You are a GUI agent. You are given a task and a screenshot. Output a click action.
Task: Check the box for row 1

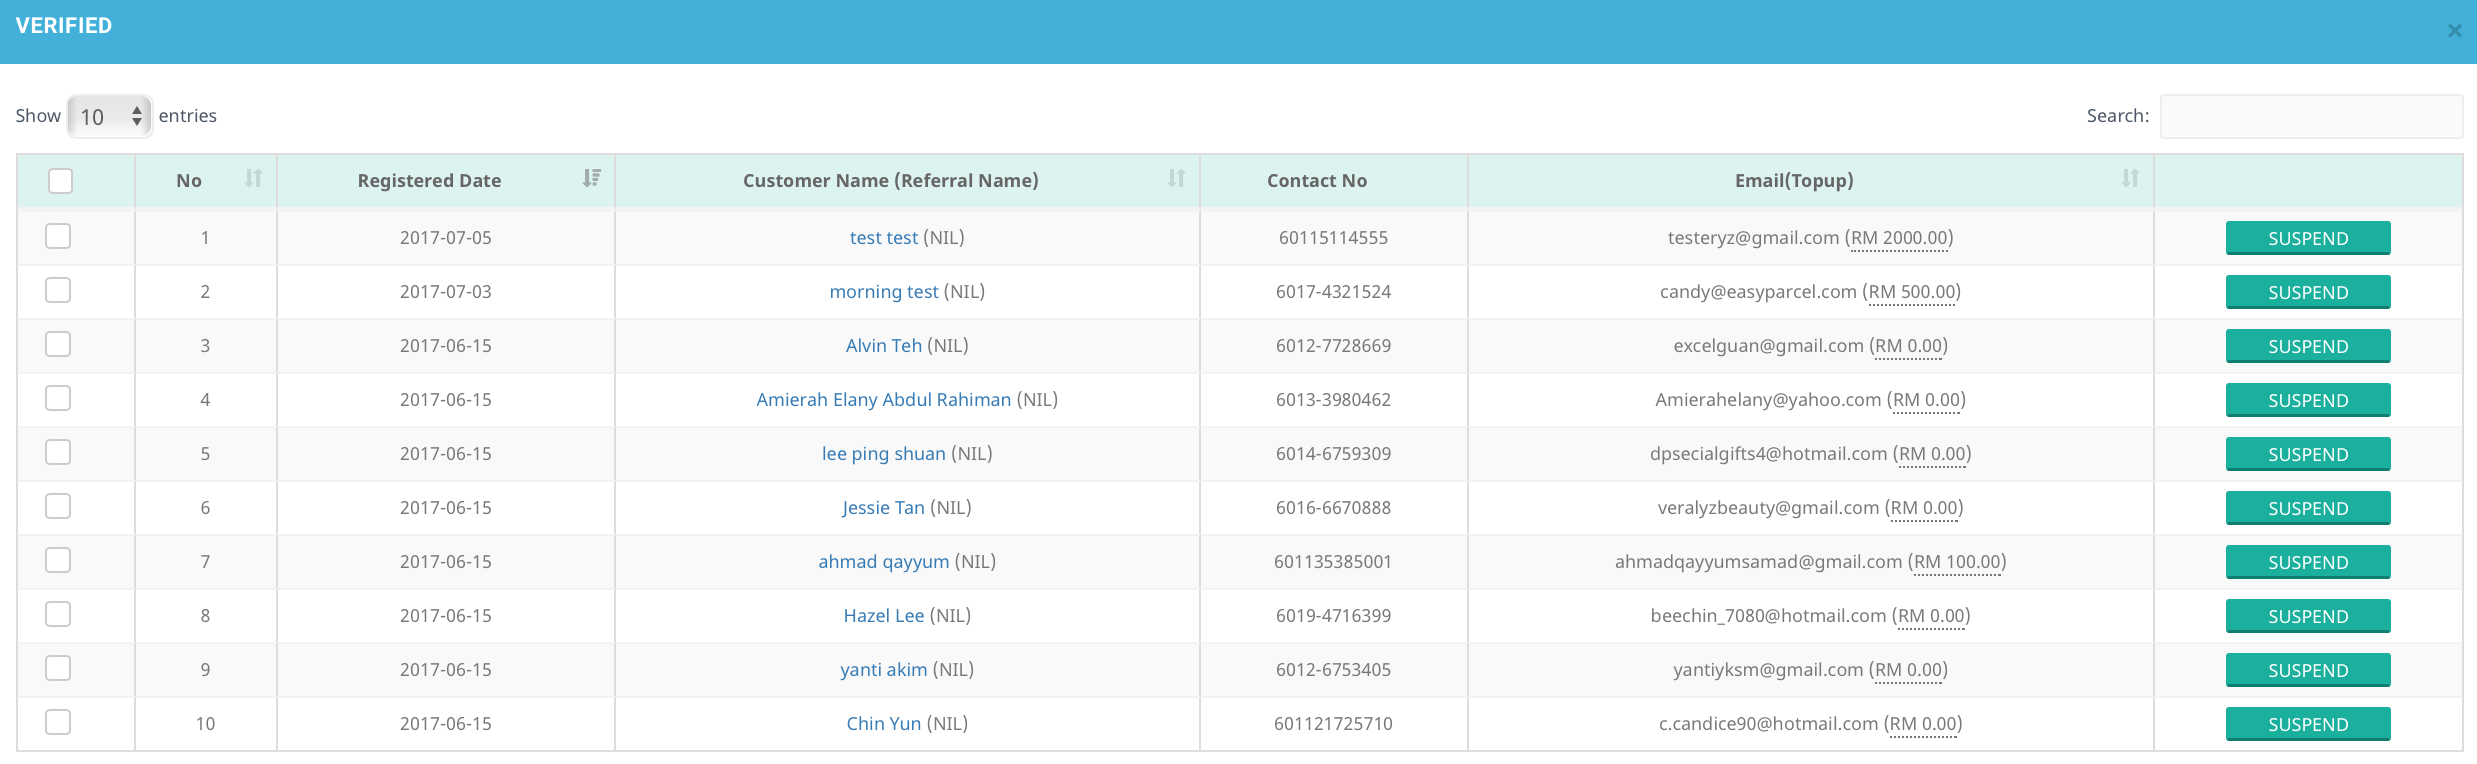click(x=59, y=237)
